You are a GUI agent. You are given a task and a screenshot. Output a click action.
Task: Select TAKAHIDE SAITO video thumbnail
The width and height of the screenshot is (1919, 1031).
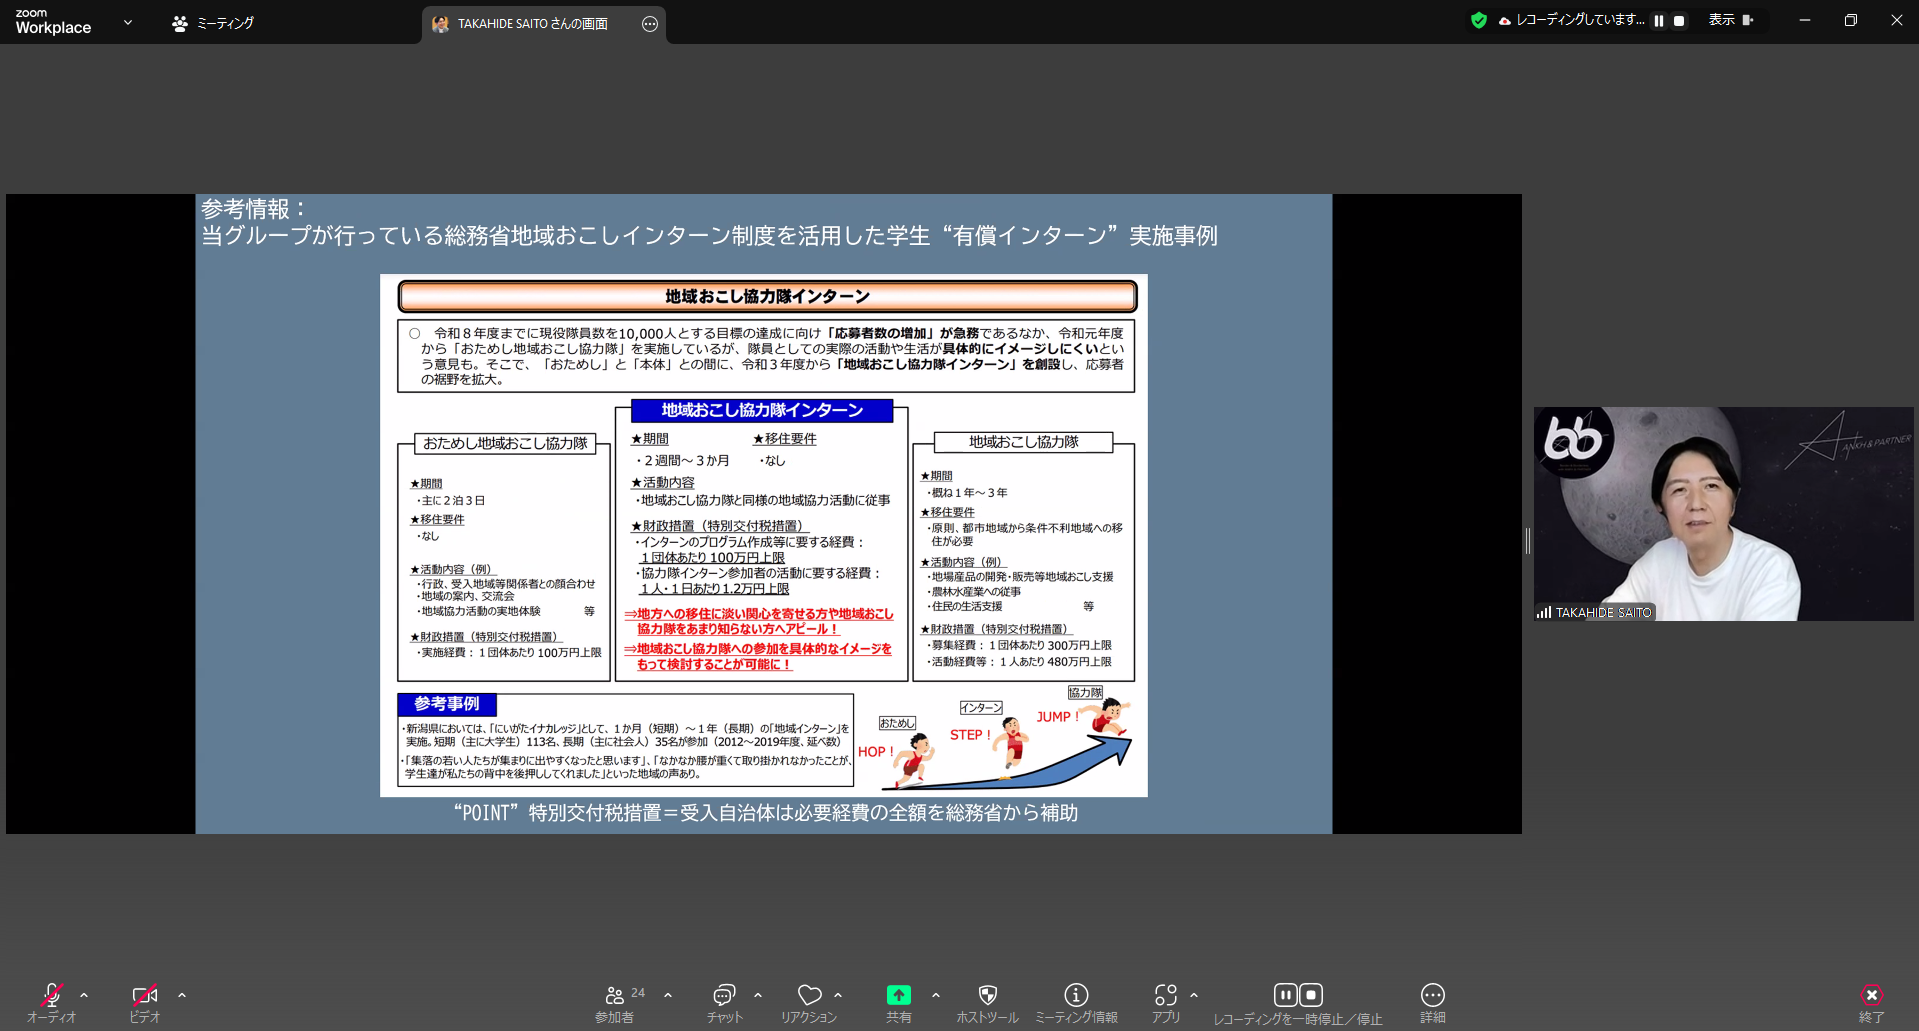(x=1723, y=514)
